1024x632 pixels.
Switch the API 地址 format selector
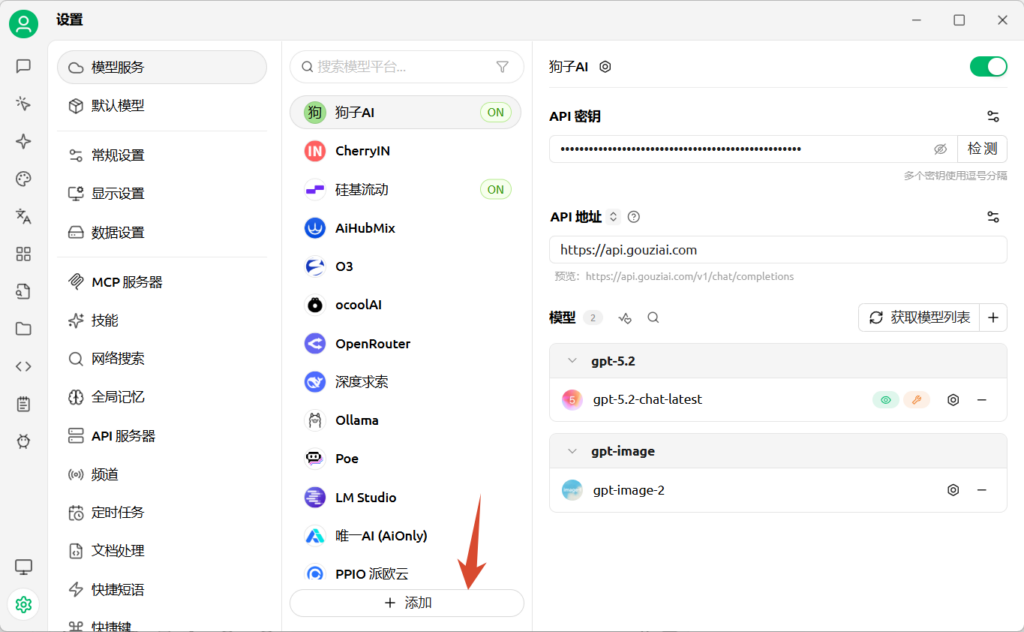pyautogui.click(x=613, y=217)
